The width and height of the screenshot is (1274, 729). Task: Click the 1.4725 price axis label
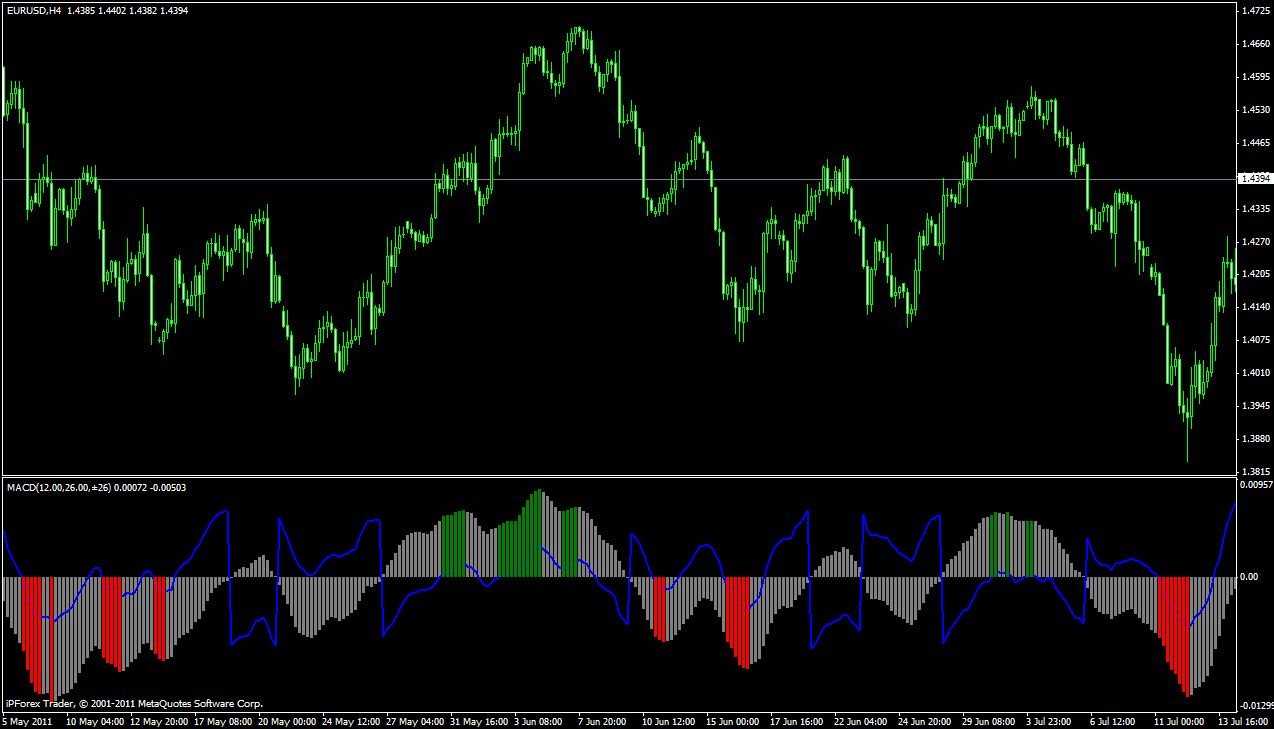point(1255,11)
